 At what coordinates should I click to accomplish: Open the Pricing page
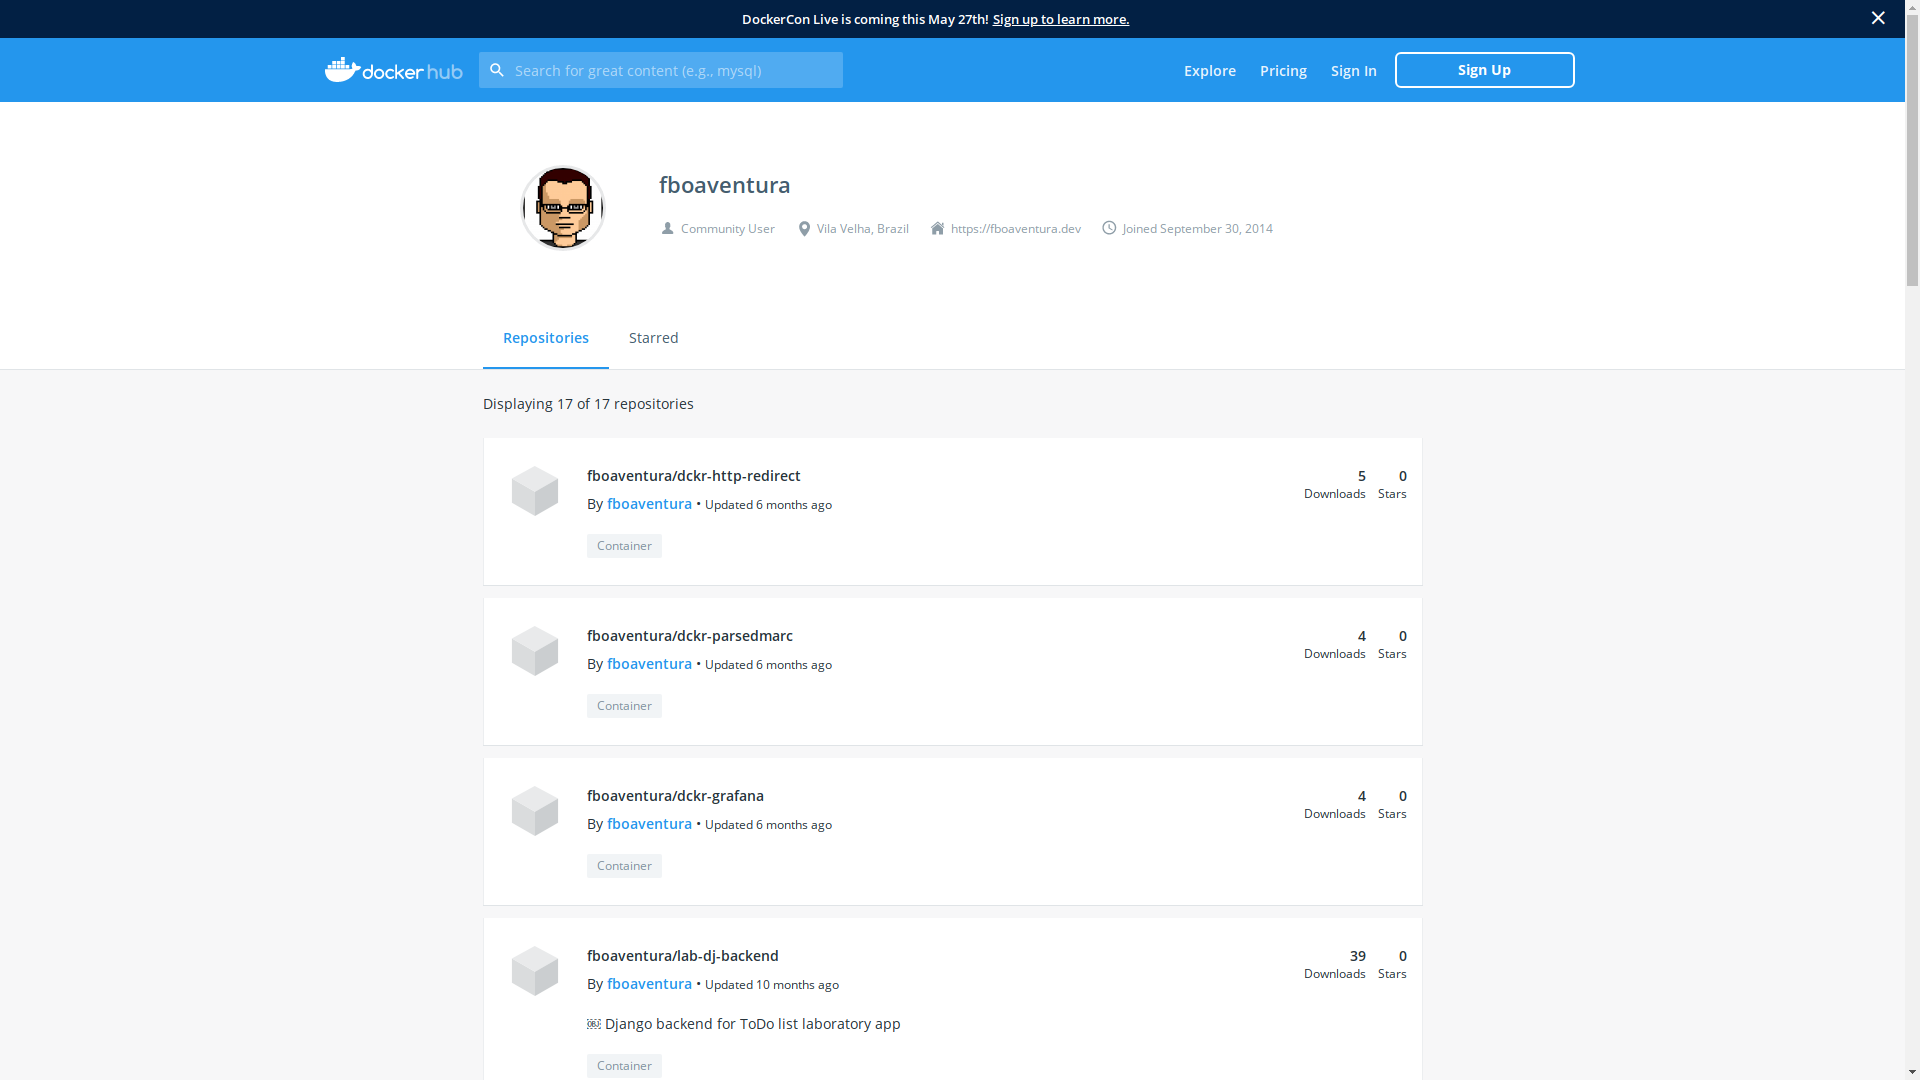pos(1283,70)
